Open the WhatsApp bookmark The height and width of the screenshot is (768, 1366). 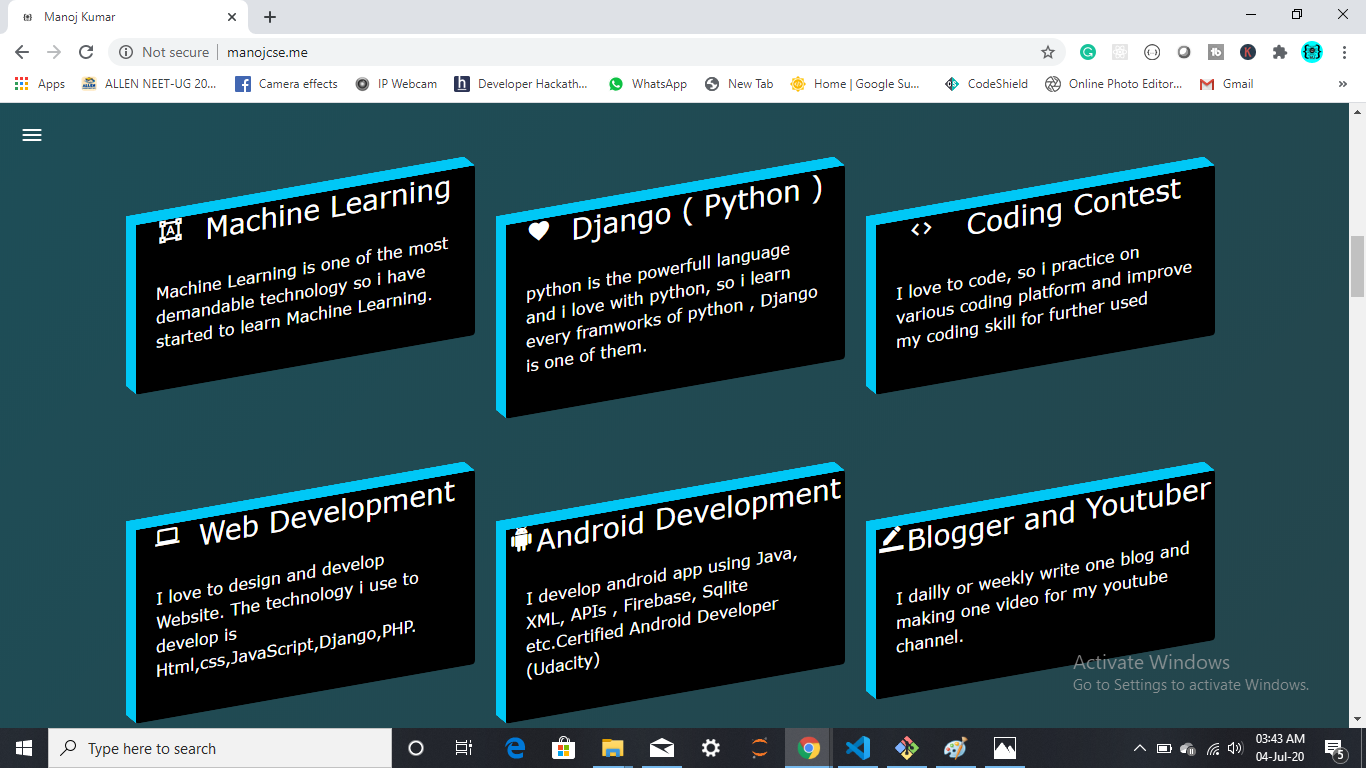click(x=647, y=84)
